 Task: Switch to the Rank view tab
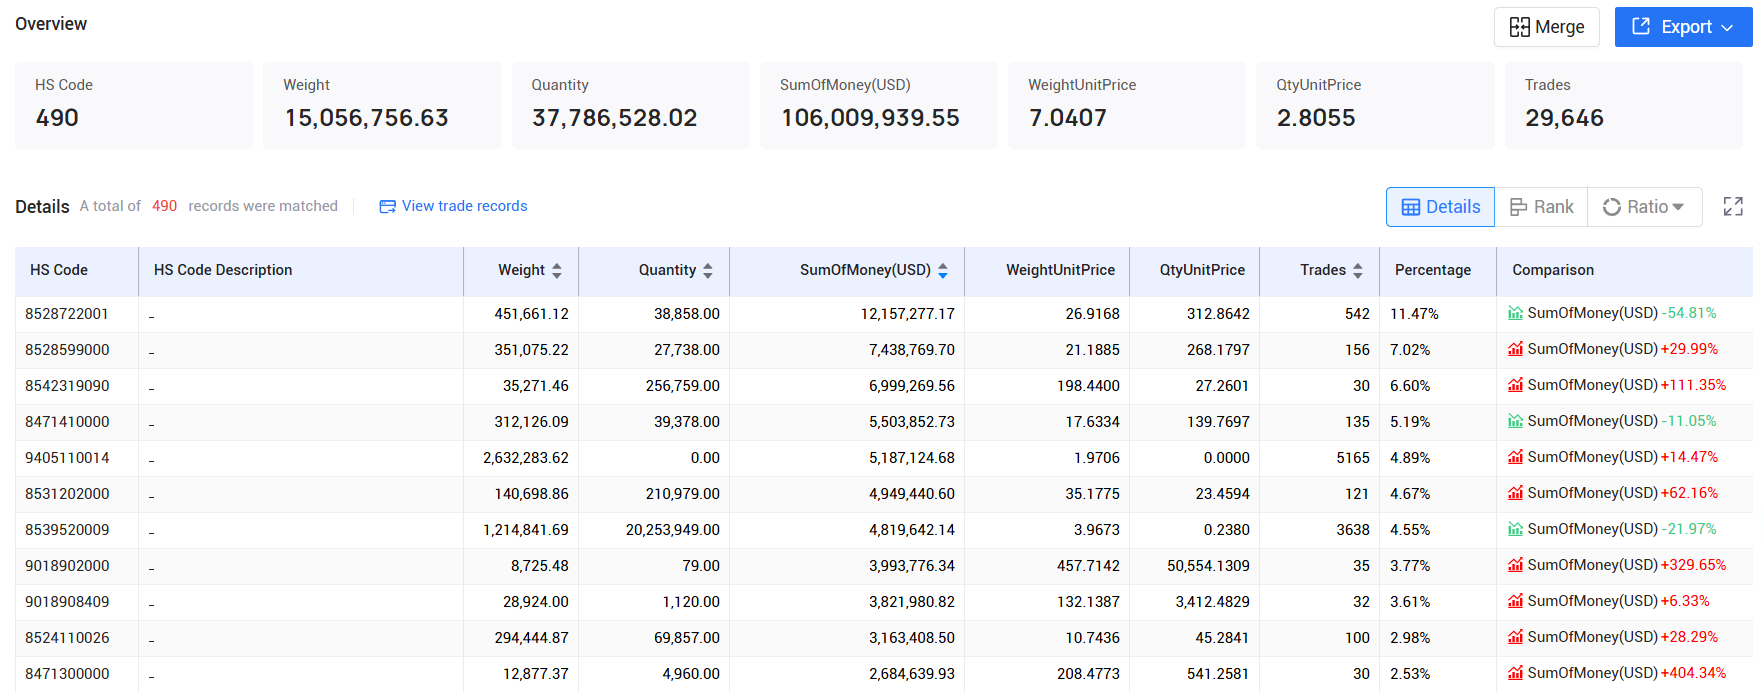click(x=1541, y=207)
